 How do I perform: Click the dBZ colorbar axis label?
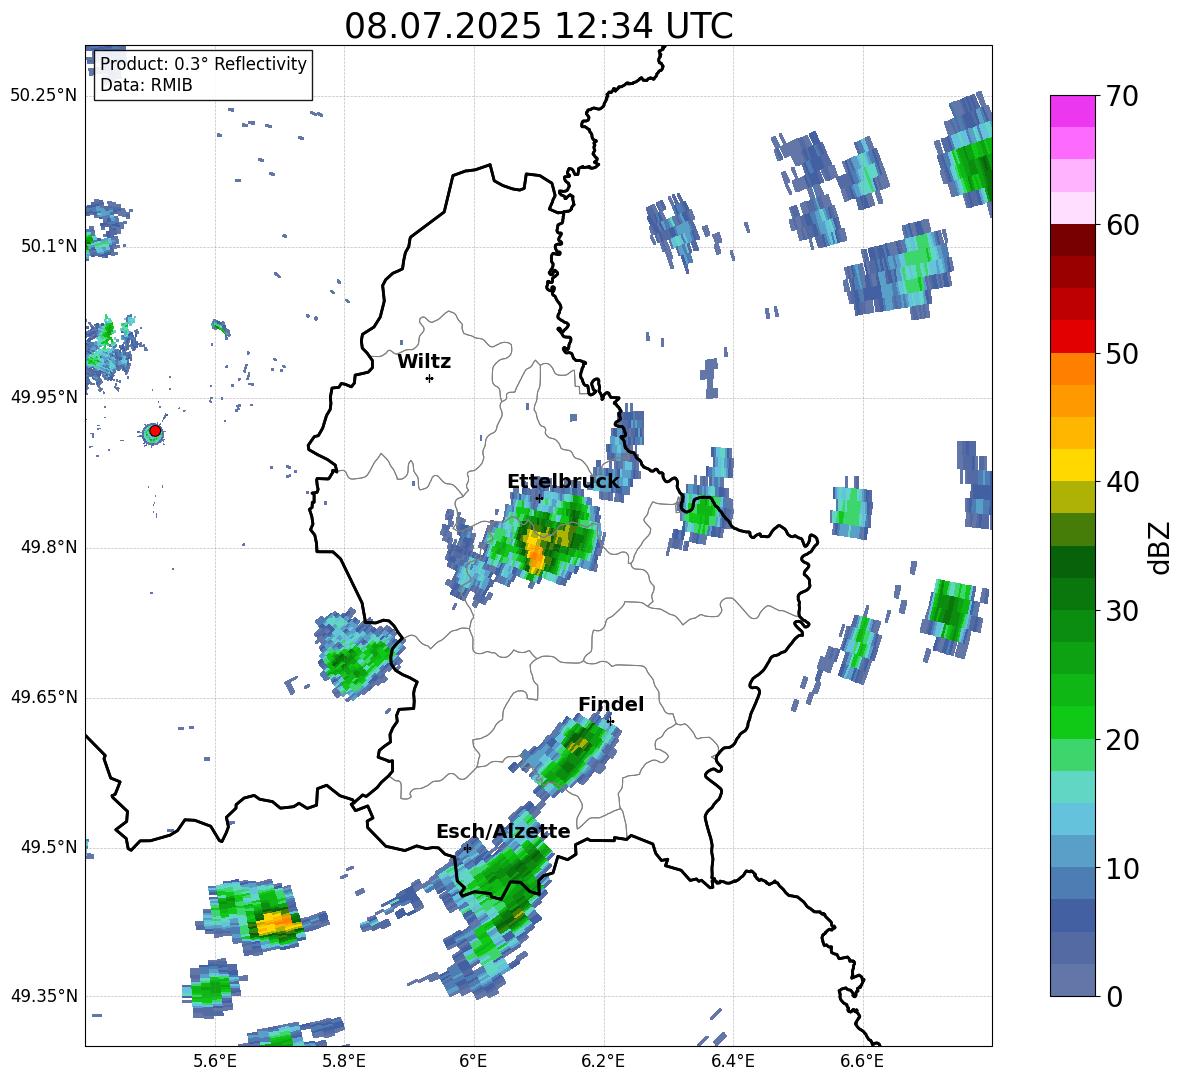(1161, 547)
